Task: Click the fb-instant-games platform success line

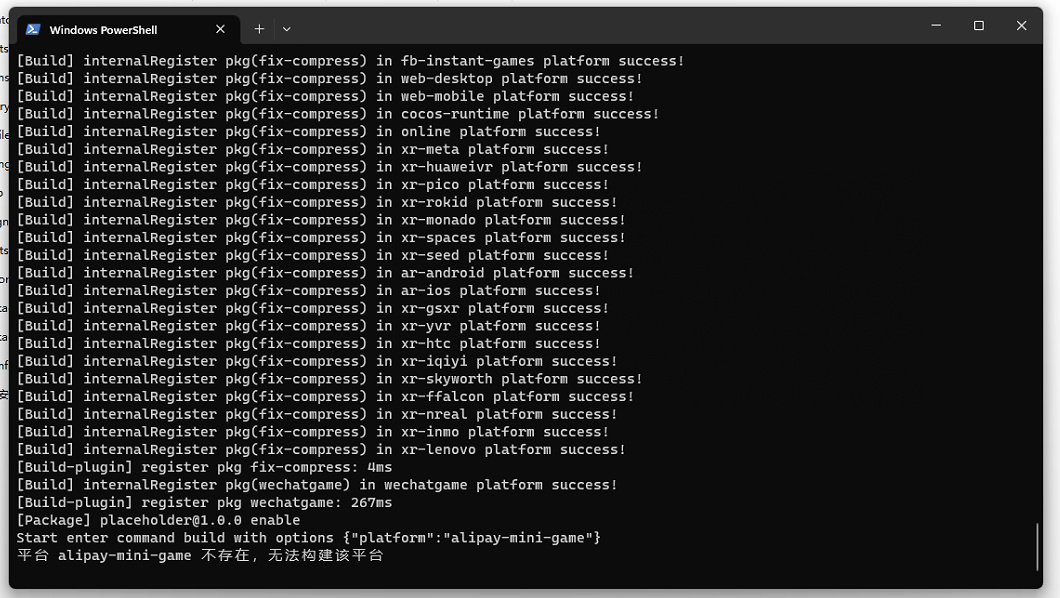Action: pos(350,61)
